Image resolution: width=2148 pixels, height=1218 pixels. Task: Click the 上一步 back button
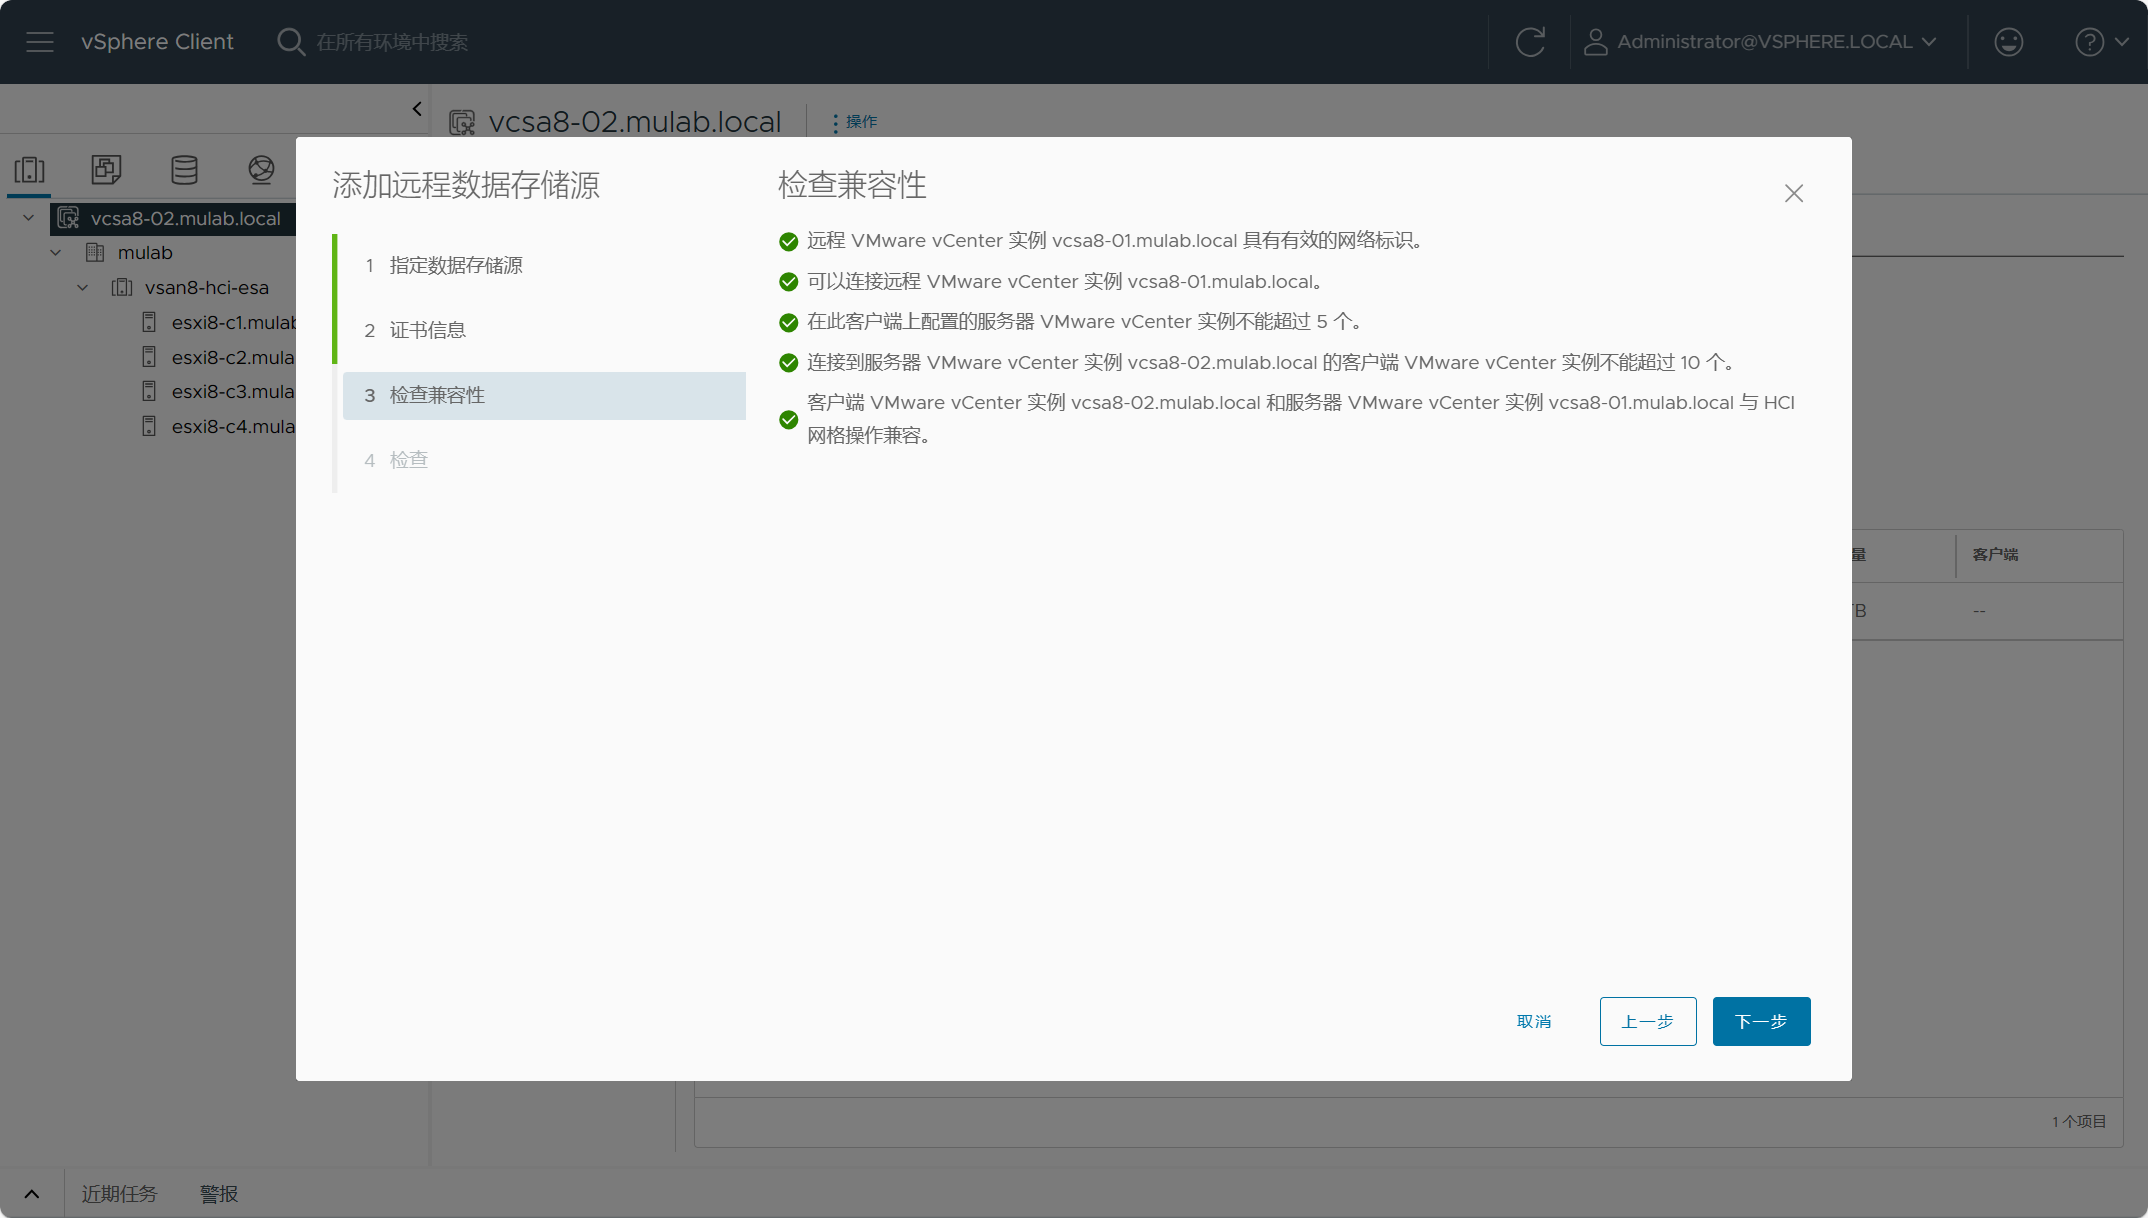pyautogui.click(x=1648, y=1021)
